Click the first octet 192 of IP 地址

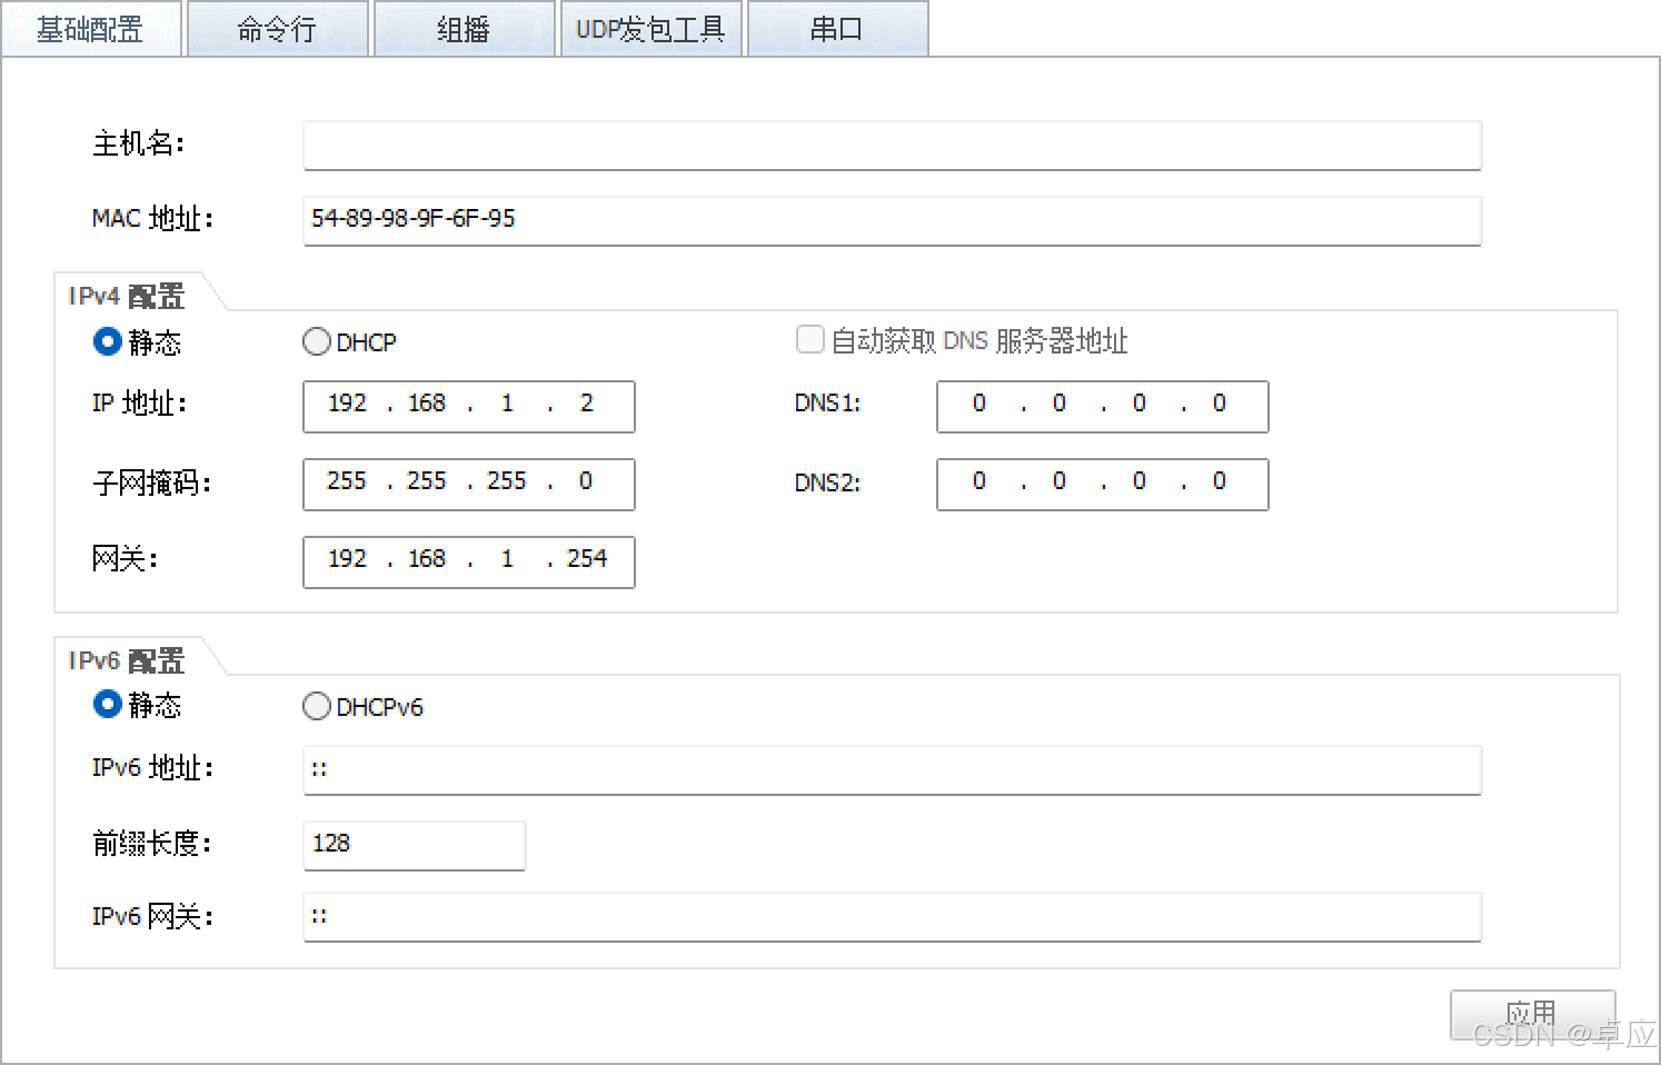click(x=347, y=402)
